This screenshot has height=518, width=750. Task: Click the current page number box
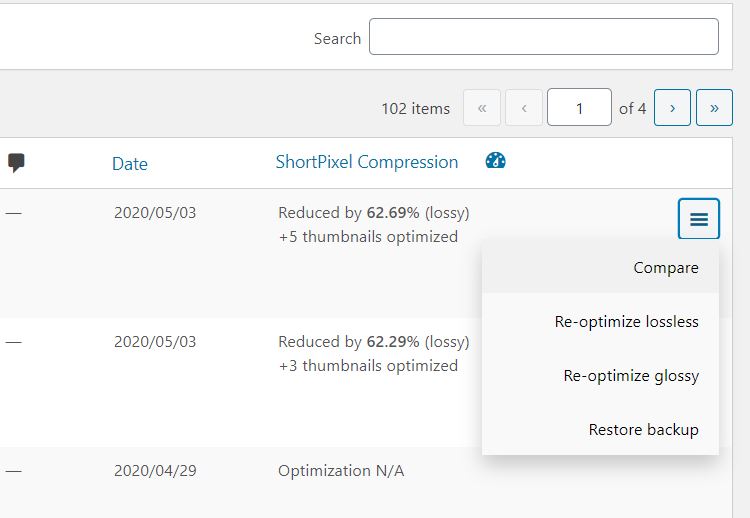point(579,108)
